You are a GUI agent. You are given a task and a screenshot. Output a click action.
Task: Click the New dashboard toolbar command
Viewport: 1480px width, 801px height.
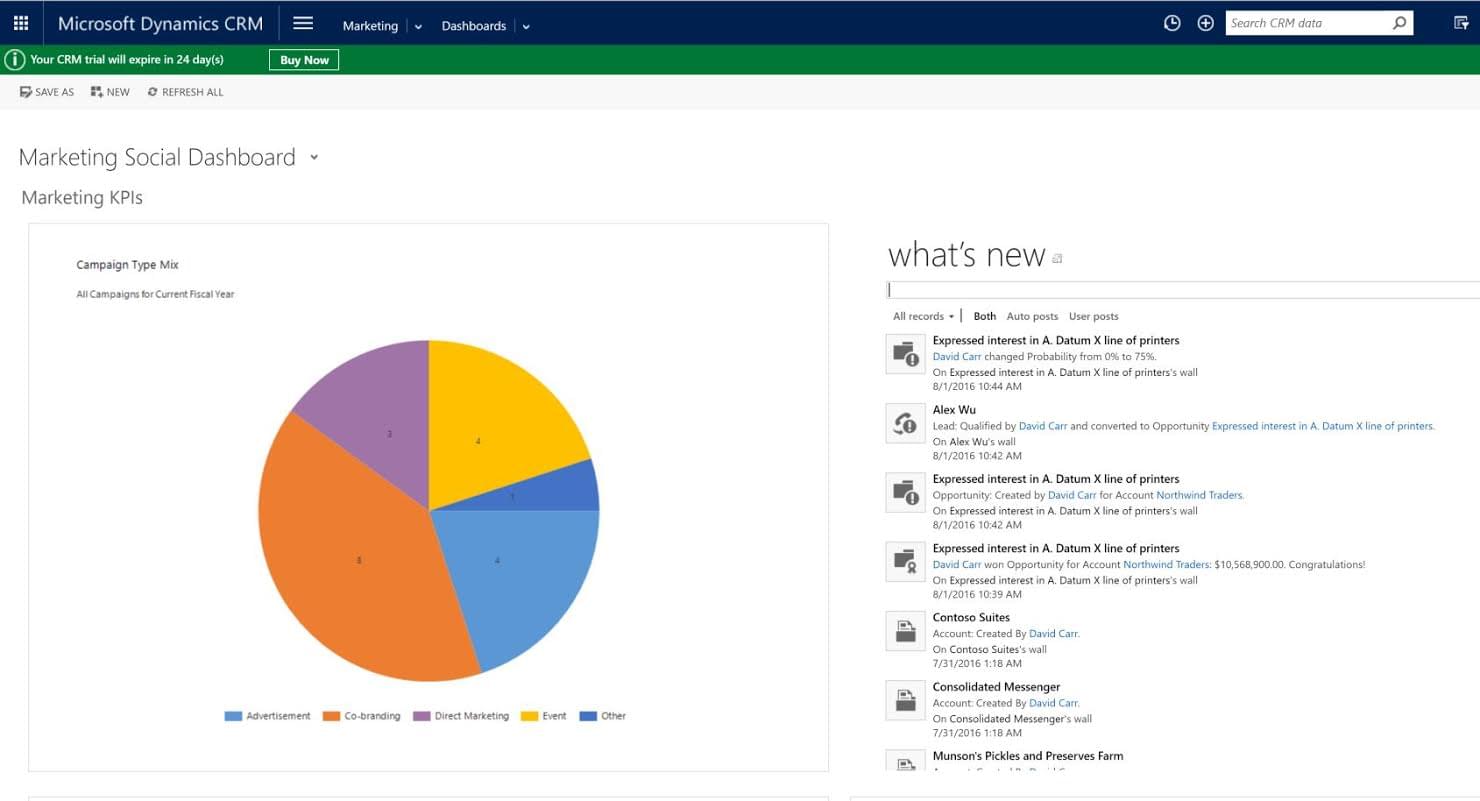click(x=110, y=92)
